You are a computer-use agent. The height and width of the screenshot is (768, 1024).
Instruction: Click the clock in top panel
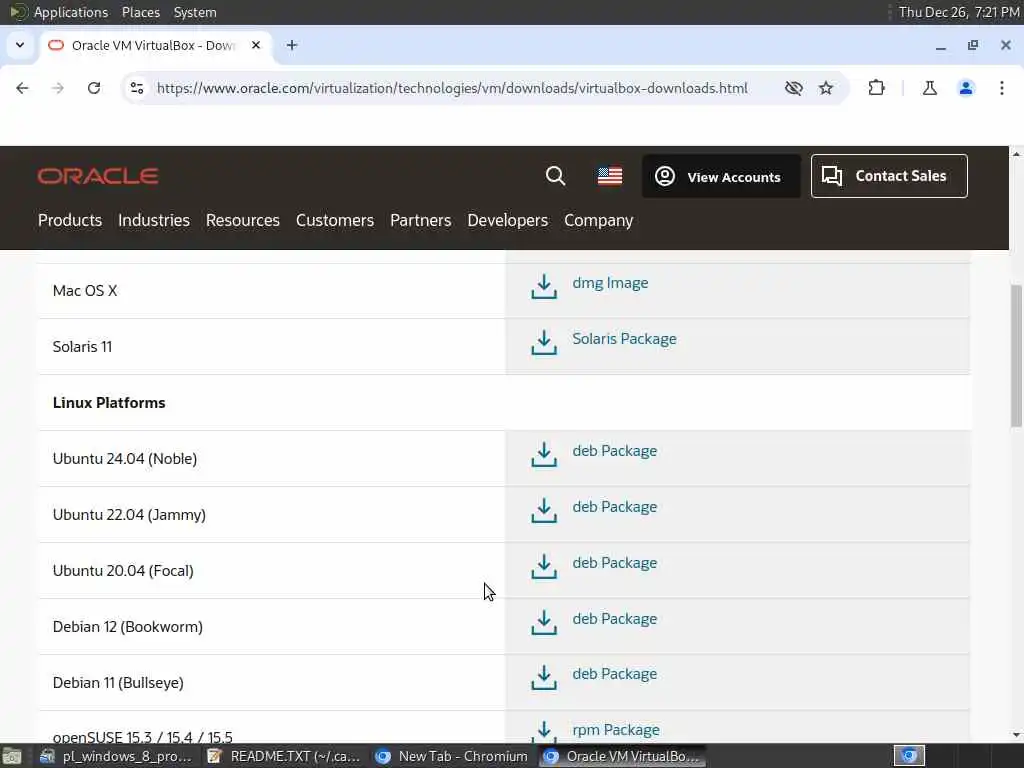pos(959,12)
